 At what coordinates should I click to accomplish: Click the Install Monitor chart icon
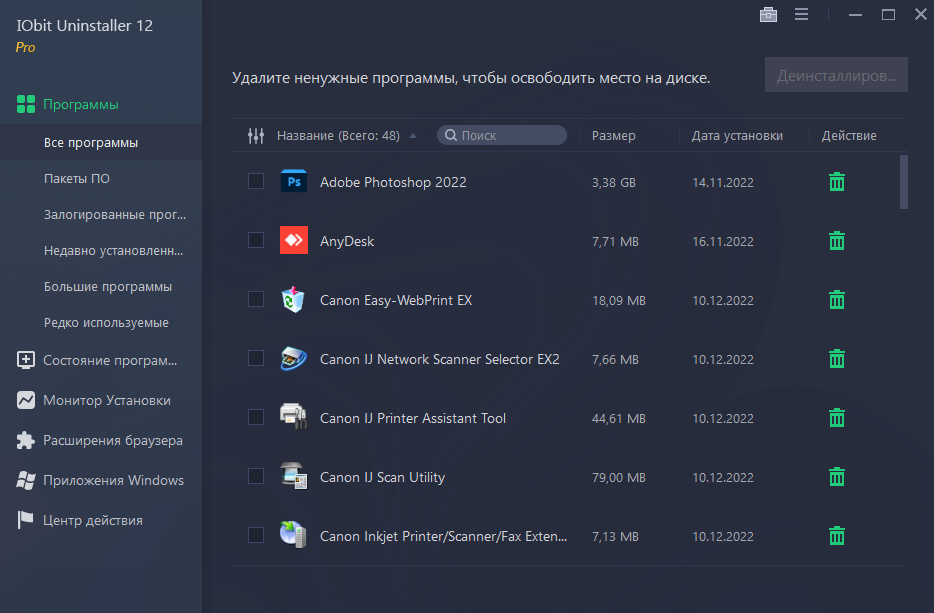coord(26,400)
